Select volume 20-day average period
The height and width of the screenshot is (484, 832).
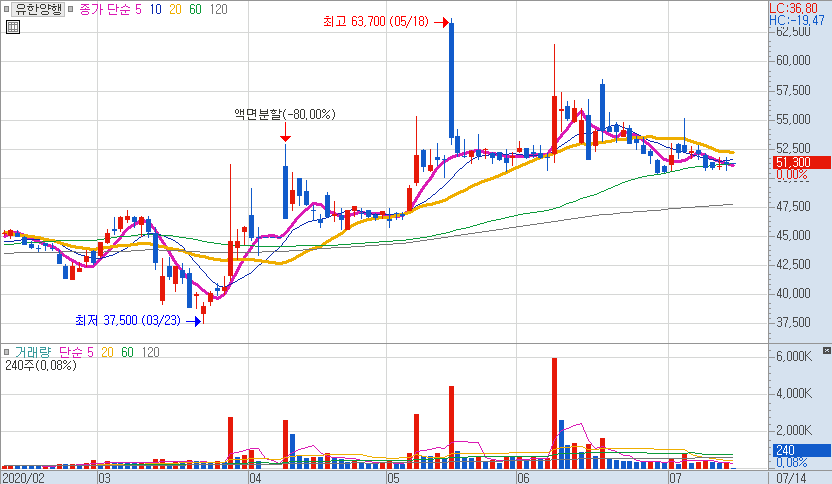click(x=107, y=352)
